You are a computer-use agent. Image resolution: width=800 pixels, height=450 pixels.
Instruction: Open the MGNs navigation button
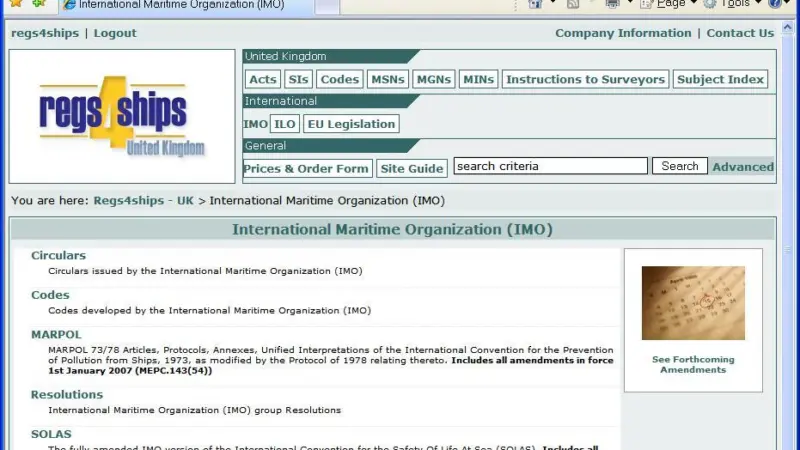(434, 80)
